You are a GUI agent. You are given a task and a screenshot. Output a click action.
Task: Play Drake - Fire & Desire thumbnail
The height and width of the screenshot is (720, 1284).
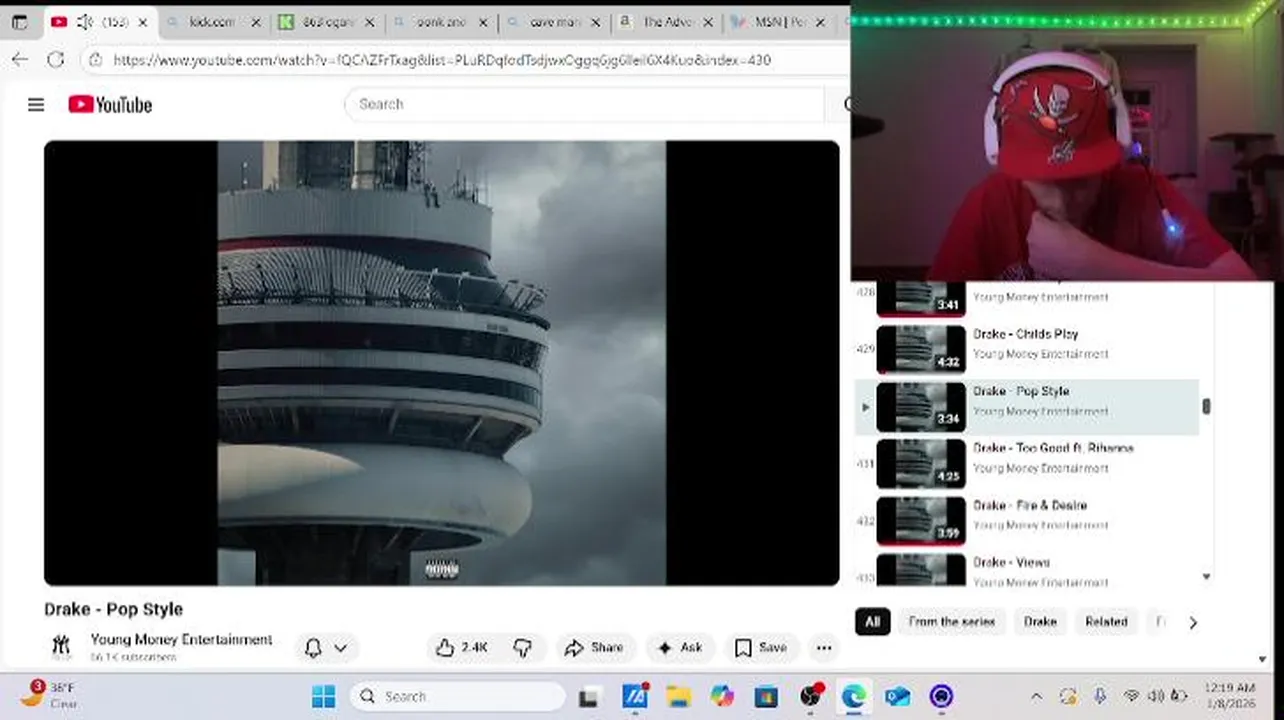921,520
